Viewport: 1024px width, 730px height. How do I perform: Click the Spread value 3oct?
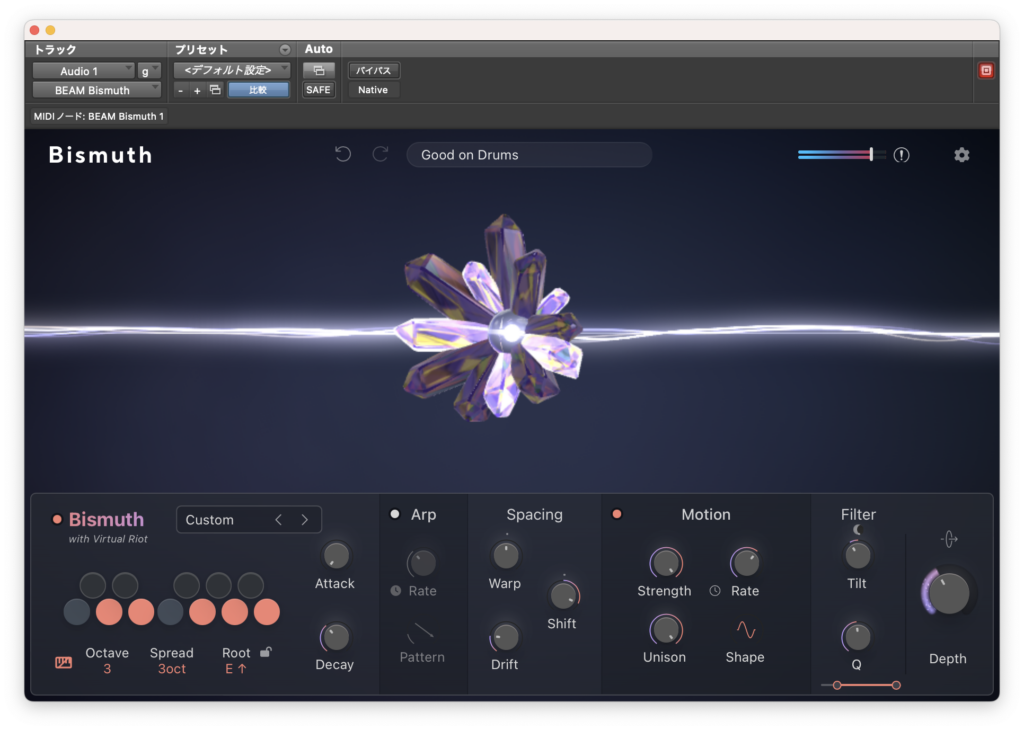[172, 669]
